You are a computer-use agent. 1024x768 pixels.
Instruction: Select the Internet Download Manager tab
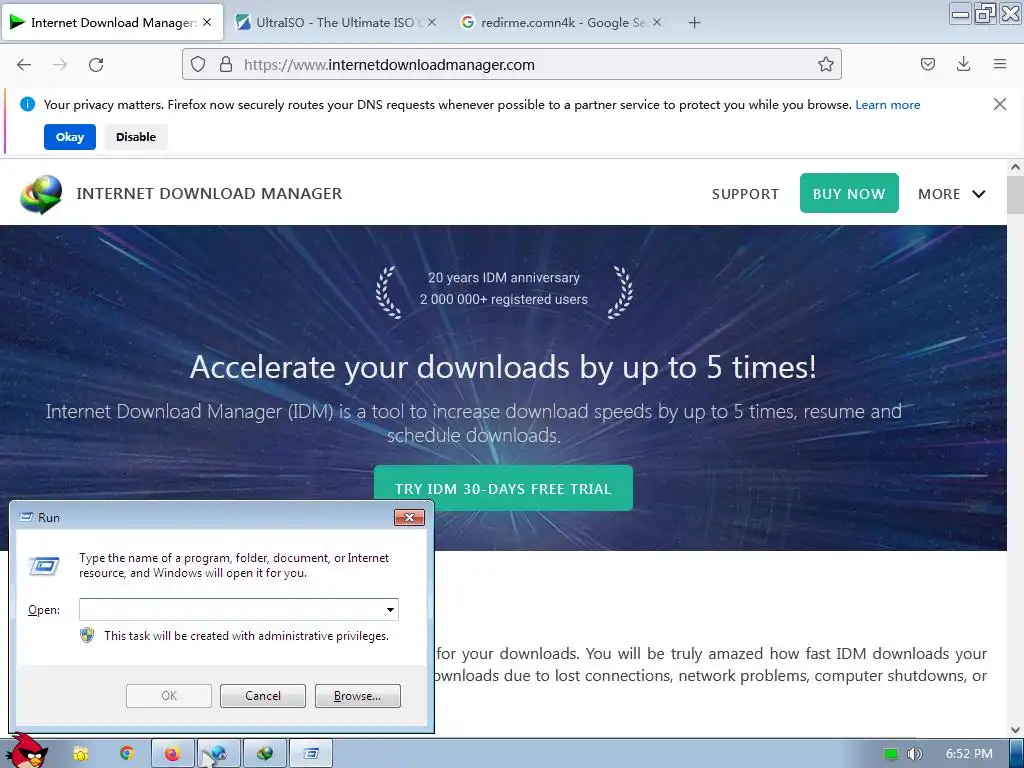click(112, 22)
